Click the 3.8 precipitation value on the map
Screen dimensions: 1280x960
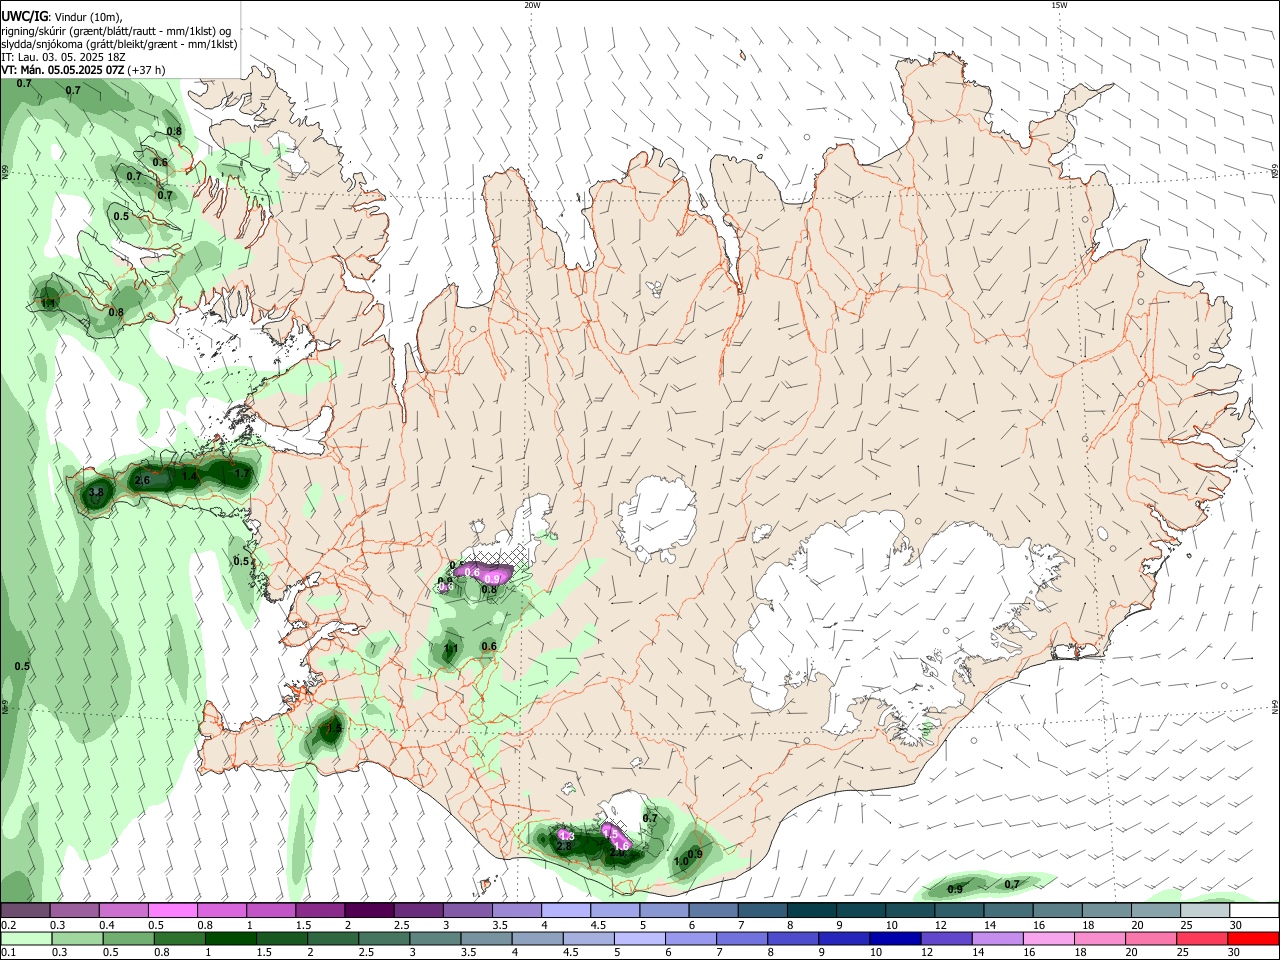(x=96, y=492)
